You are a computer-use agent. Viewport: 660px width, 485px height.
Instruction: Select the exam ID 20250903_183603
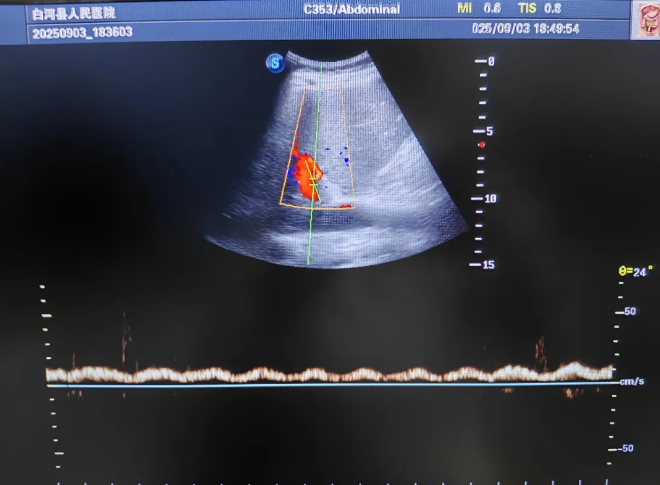pos(82,32)
